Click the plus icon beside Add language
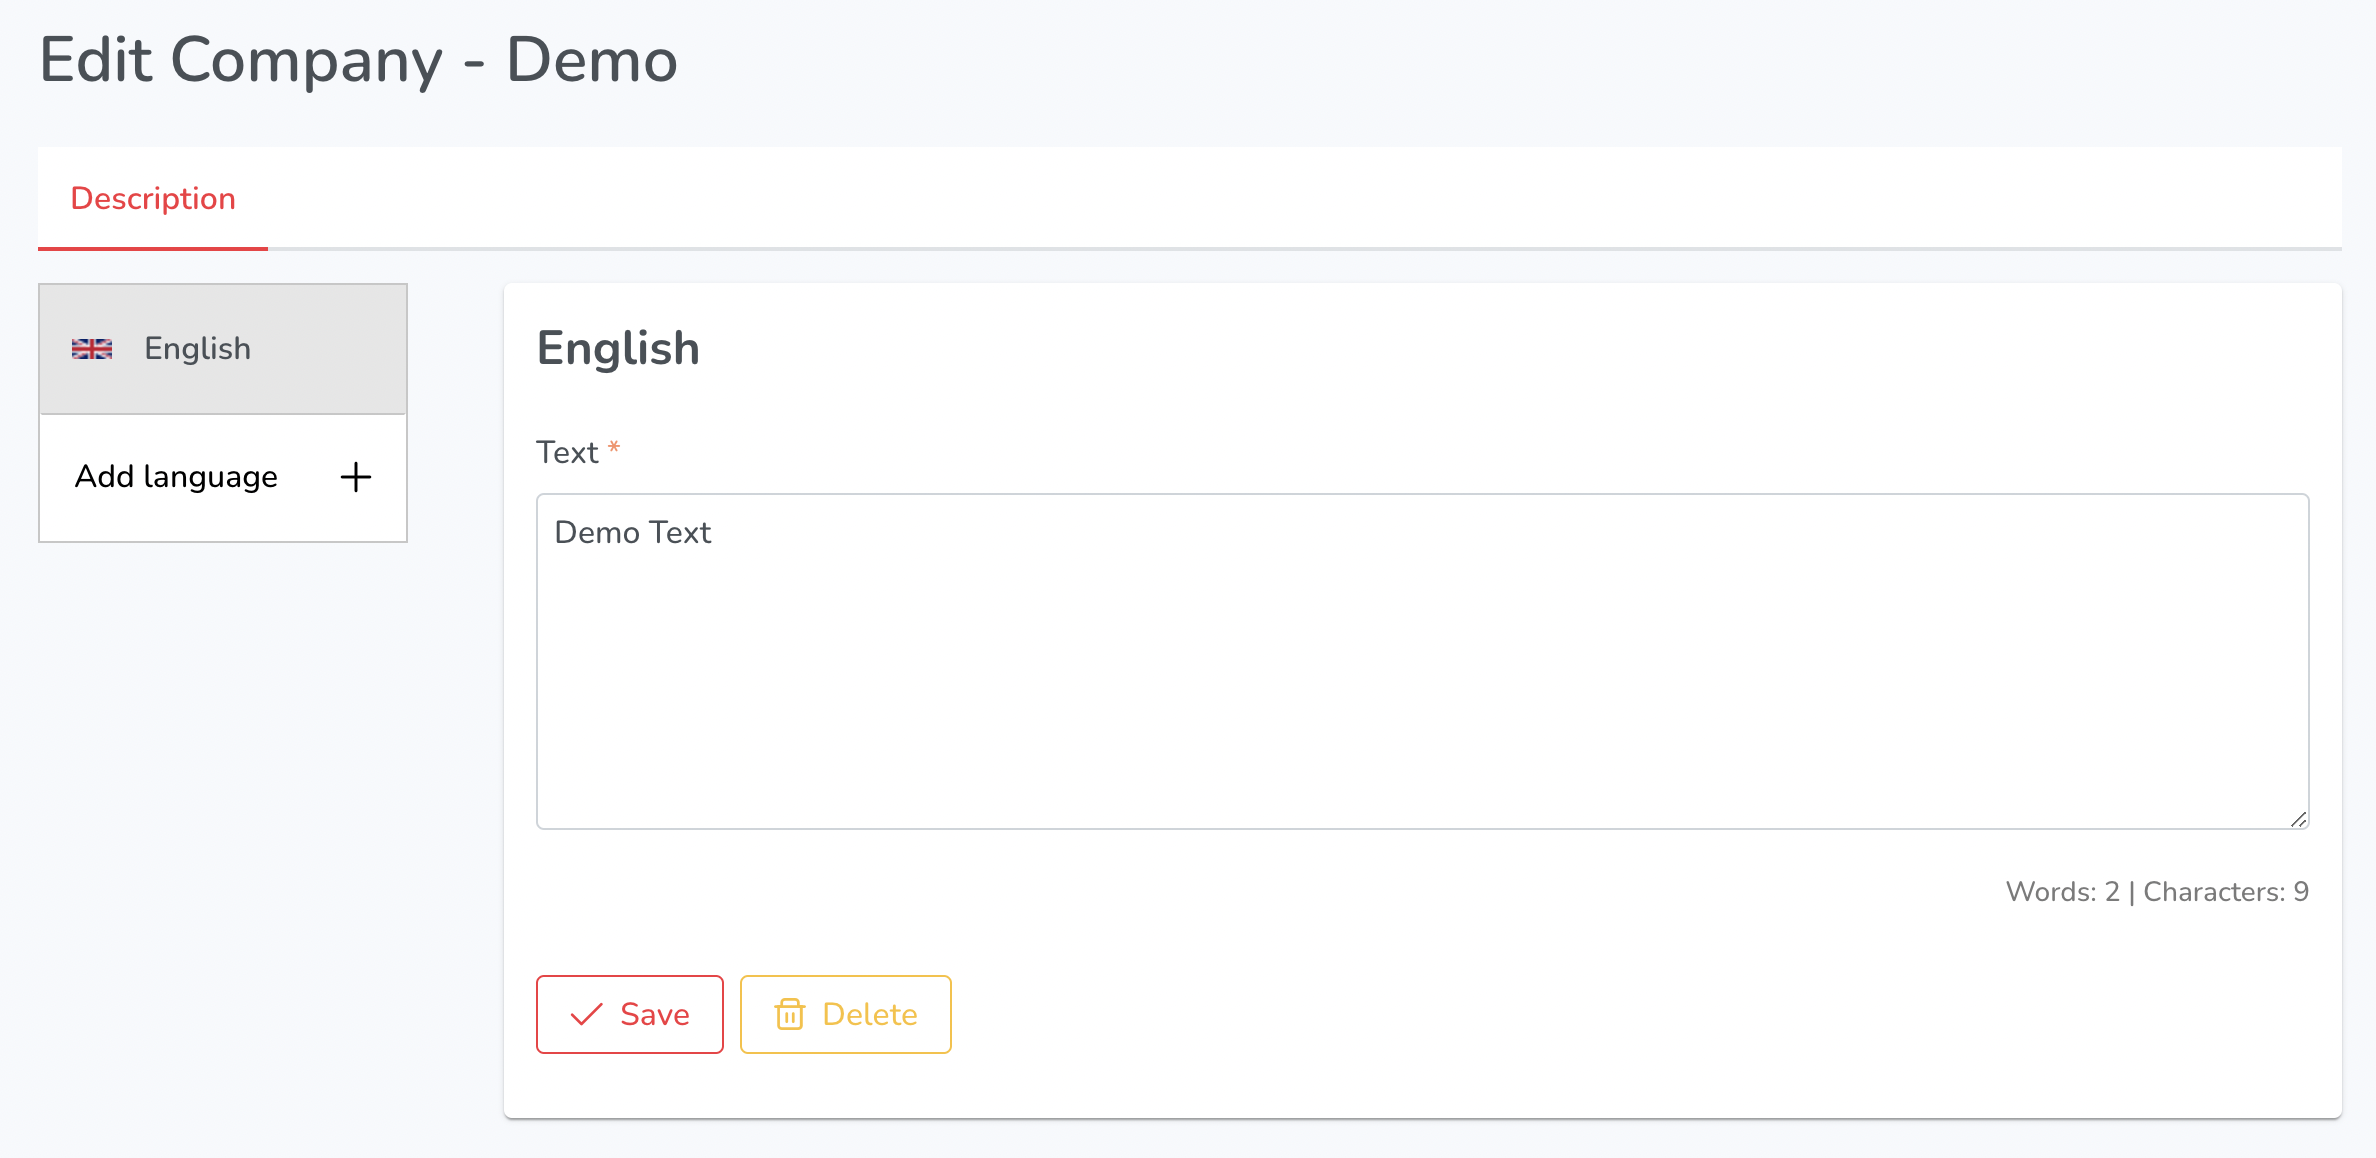Screen dimensions: 2376x1158 tap(356, 477)
